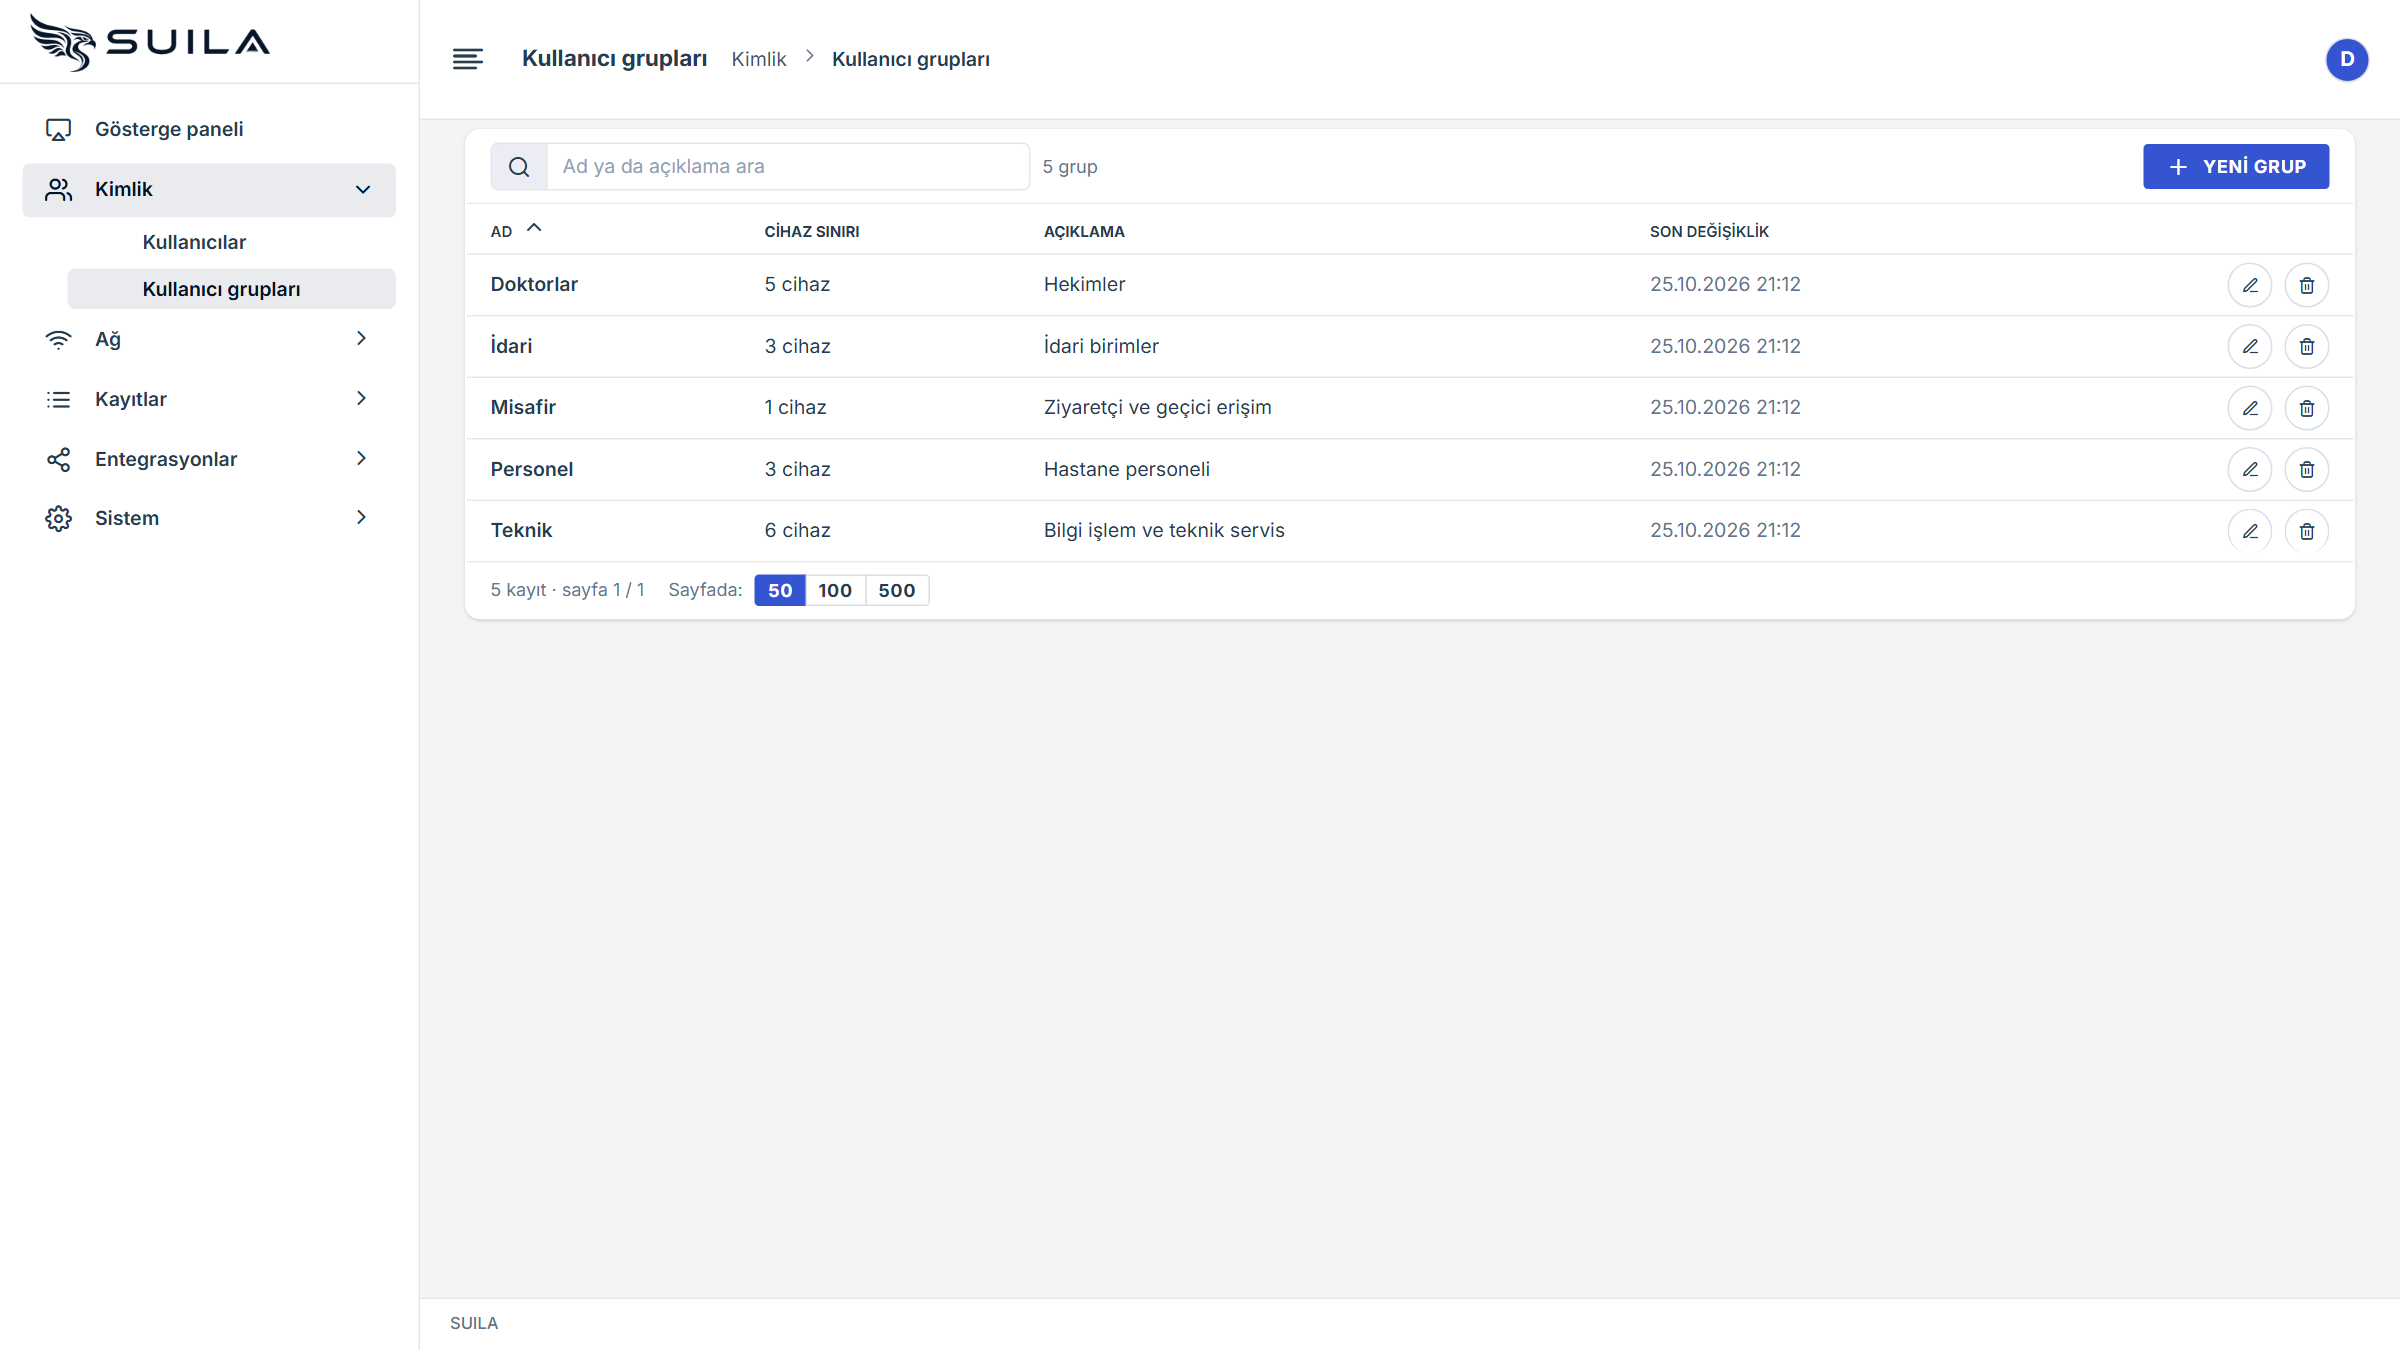This screenshot has height=1350, width=2400.
Task: Click the '6 cihaz' device limit cell
Action: coord(798,530)
